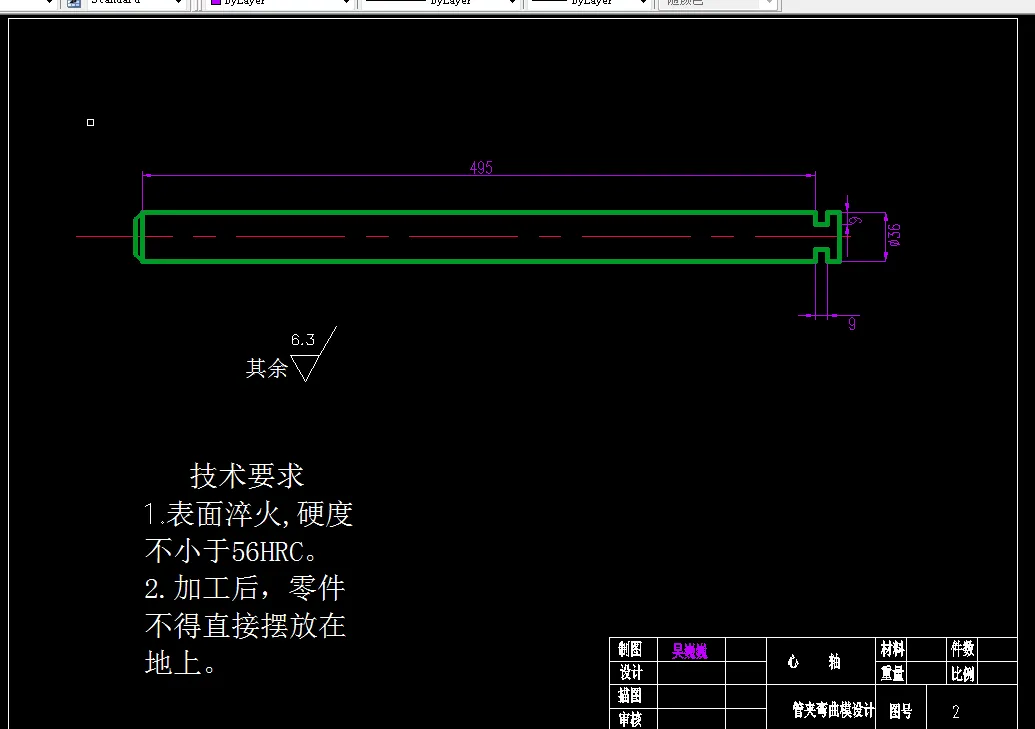1035x729 pixels.
Task: Select the 495 length dimension text
Action: pos(481,168)
